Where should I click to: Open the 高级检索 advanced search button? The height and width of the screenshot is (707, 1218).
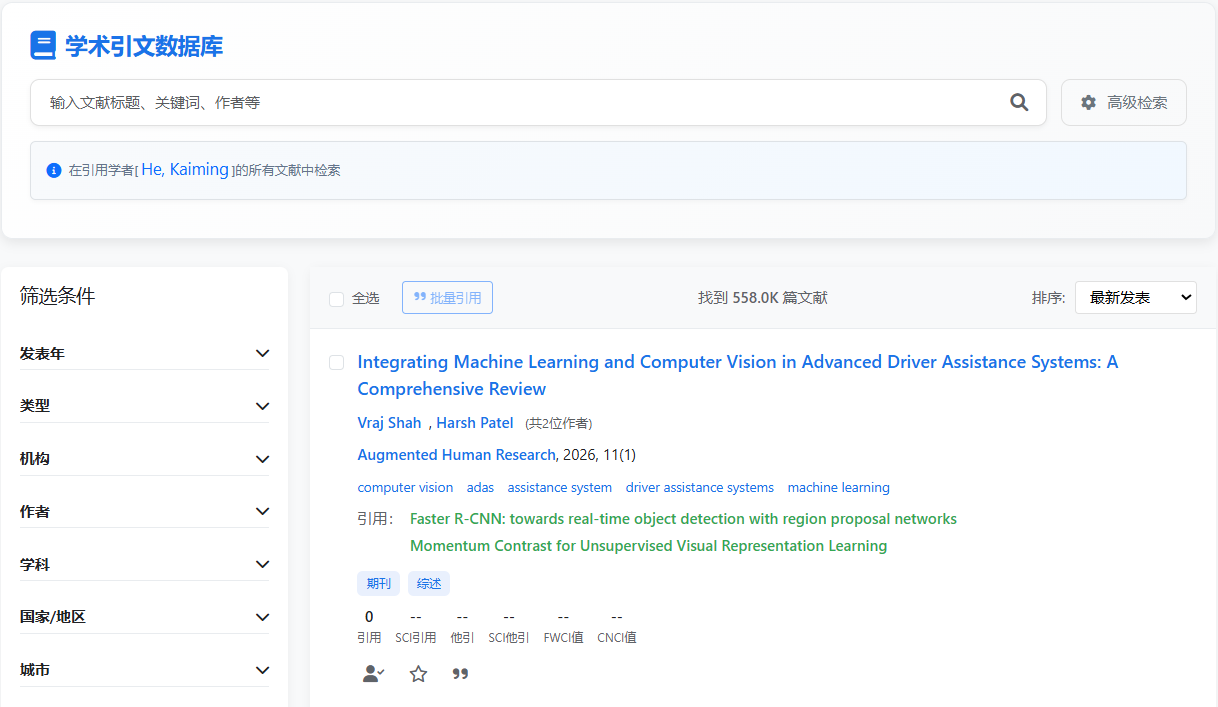coord(1123,102)
